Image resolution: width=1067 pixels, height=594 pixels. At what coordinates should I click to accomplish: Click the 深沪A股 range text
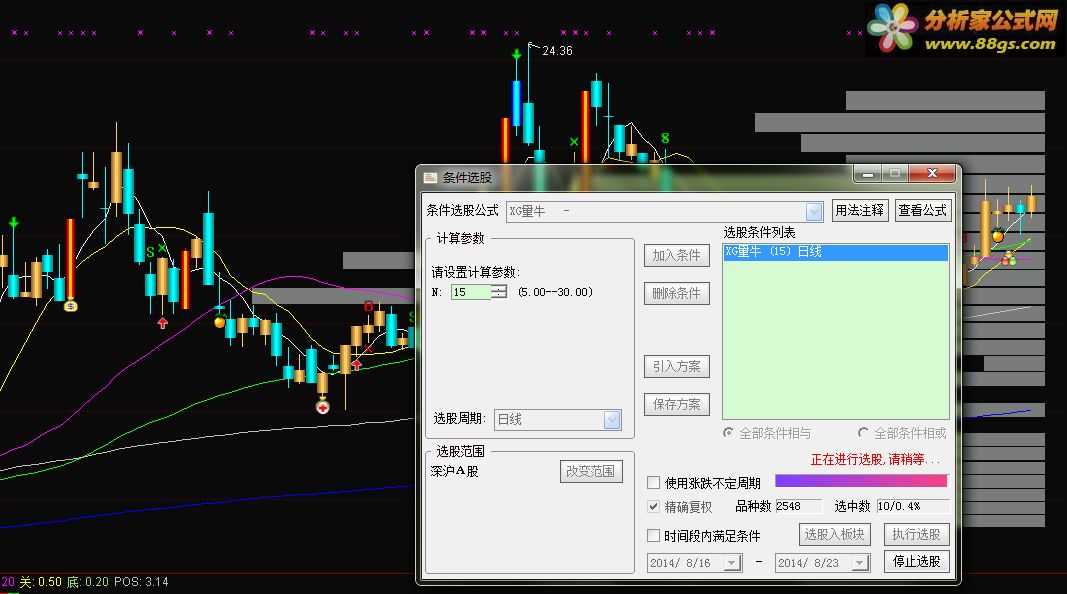point(455,471)
